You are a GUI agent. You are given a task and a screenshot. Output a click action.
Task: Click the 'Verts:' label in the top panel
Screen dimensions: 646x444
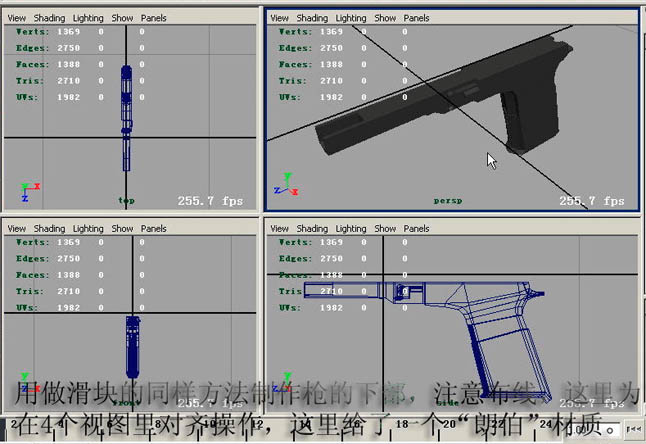coord(33,32)
